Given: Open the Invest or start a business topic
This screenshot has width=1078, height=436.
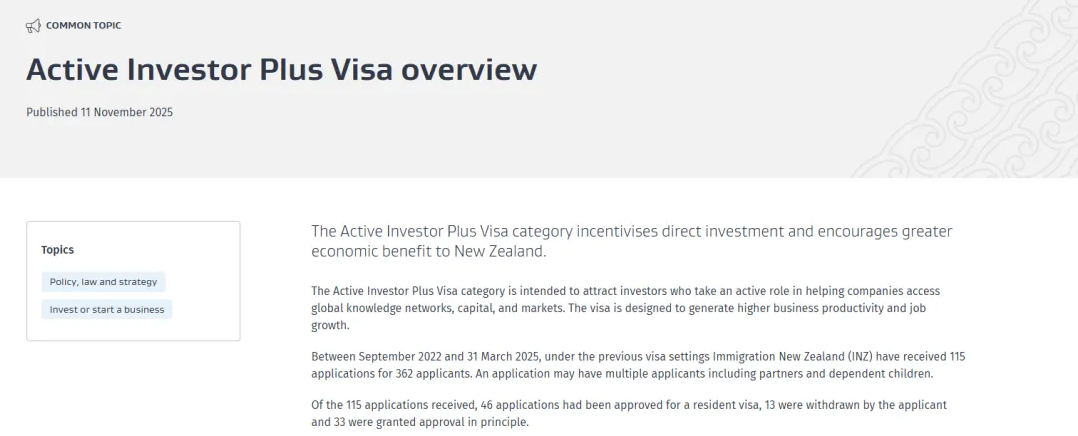Looking at the screenshot, I should (x=107, y=310).
